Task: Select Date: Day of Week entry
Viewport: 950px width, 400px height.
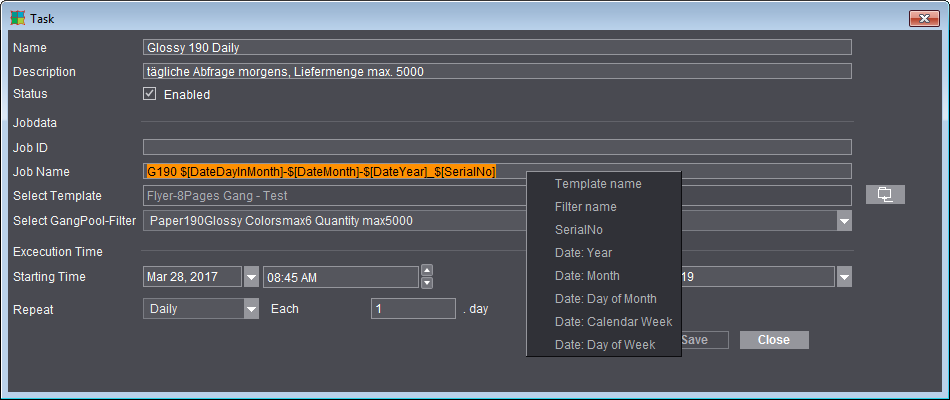Action: click(x=605, y=345)
